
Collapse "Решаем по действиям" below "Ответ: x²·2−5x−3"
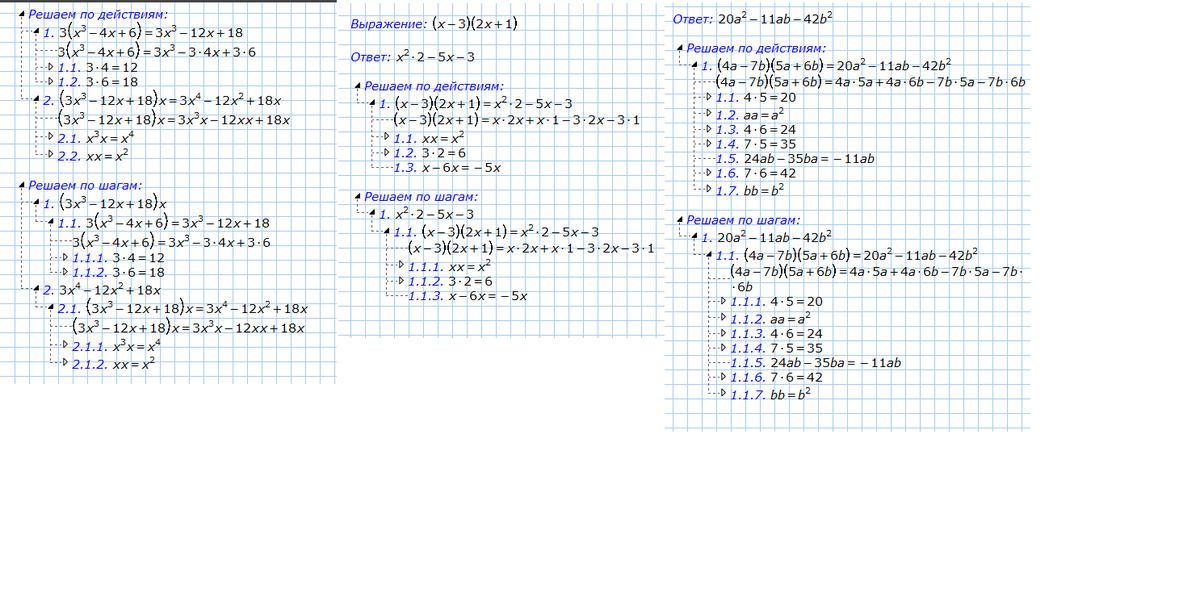[358, 87]
